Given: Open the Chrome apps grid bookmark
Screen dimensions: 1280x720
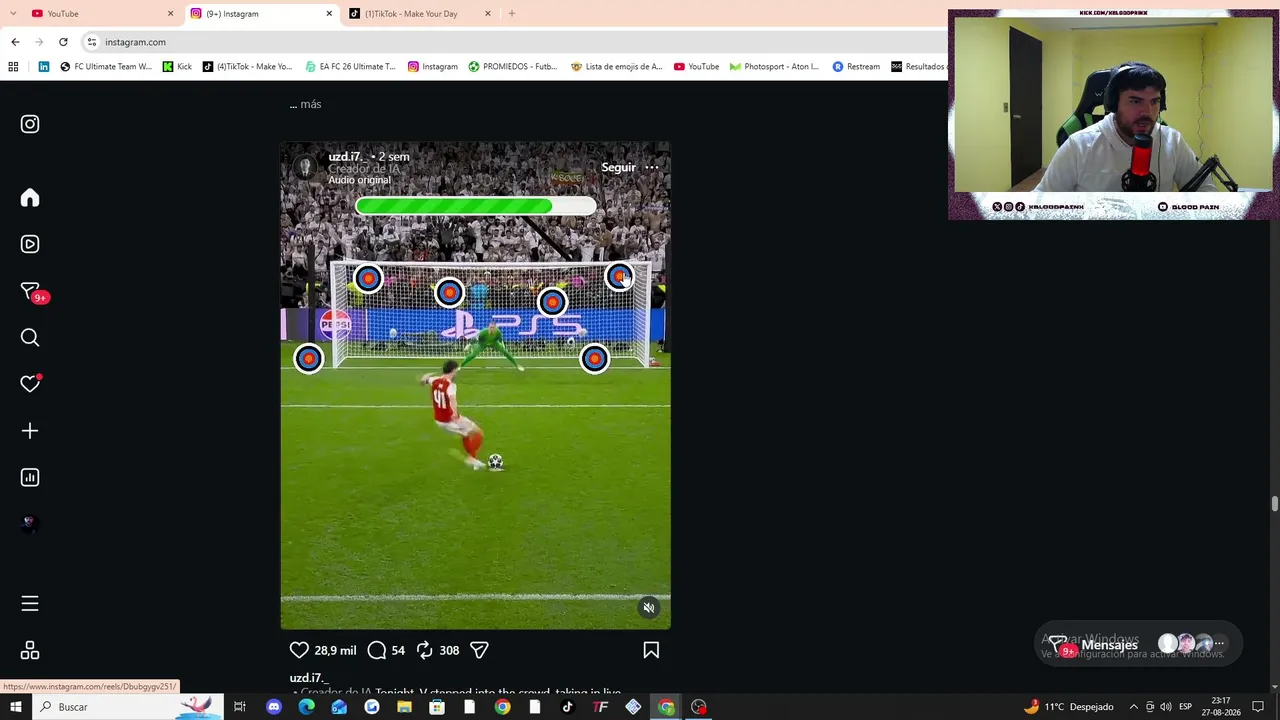Looking at the screenshot, I should coord(13,67).
